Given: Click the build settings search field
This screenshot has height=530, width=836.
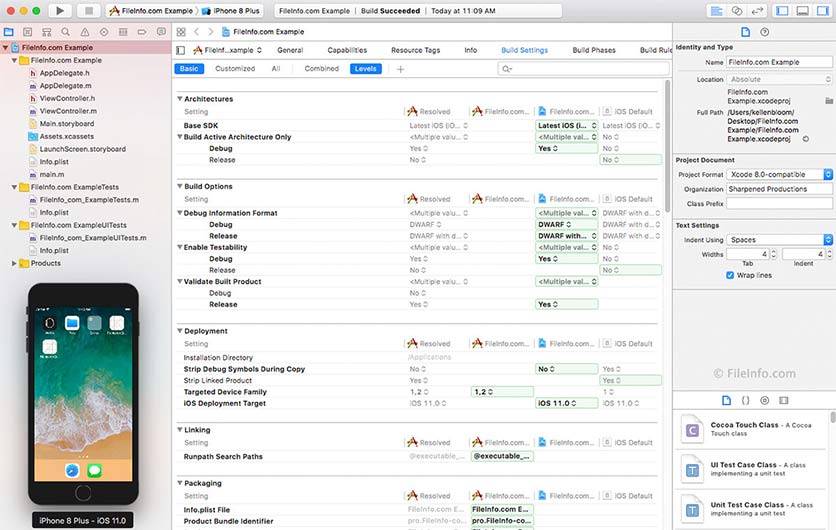Looking at the screenshot, I should (580, 69).
